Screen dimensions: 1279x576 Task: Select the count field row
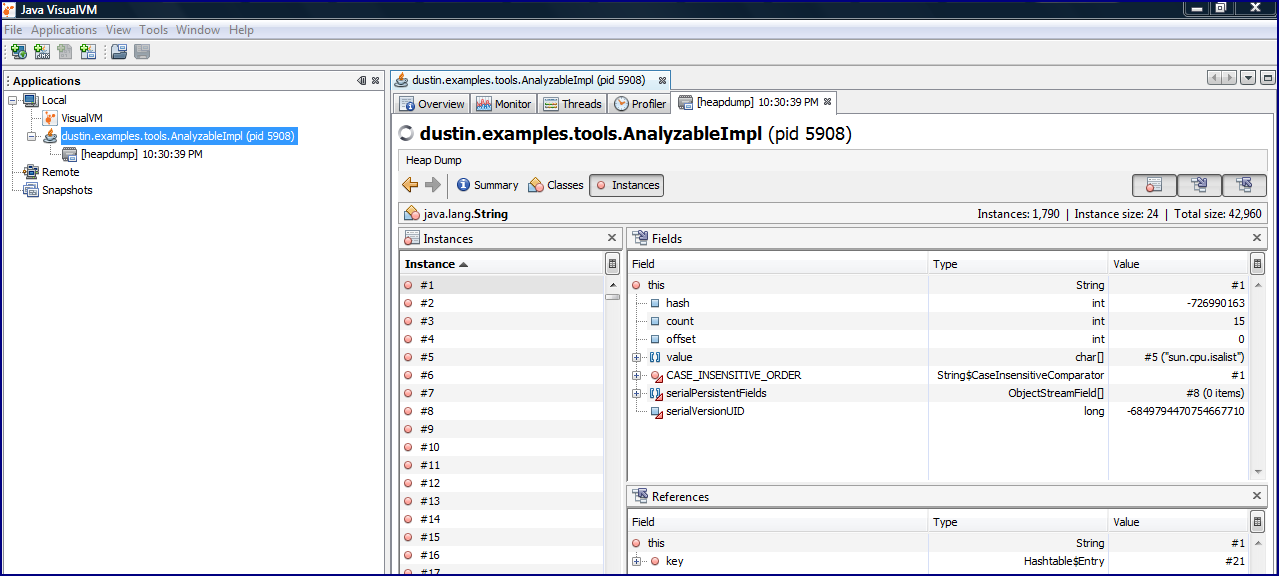click(x=939, y=321)
